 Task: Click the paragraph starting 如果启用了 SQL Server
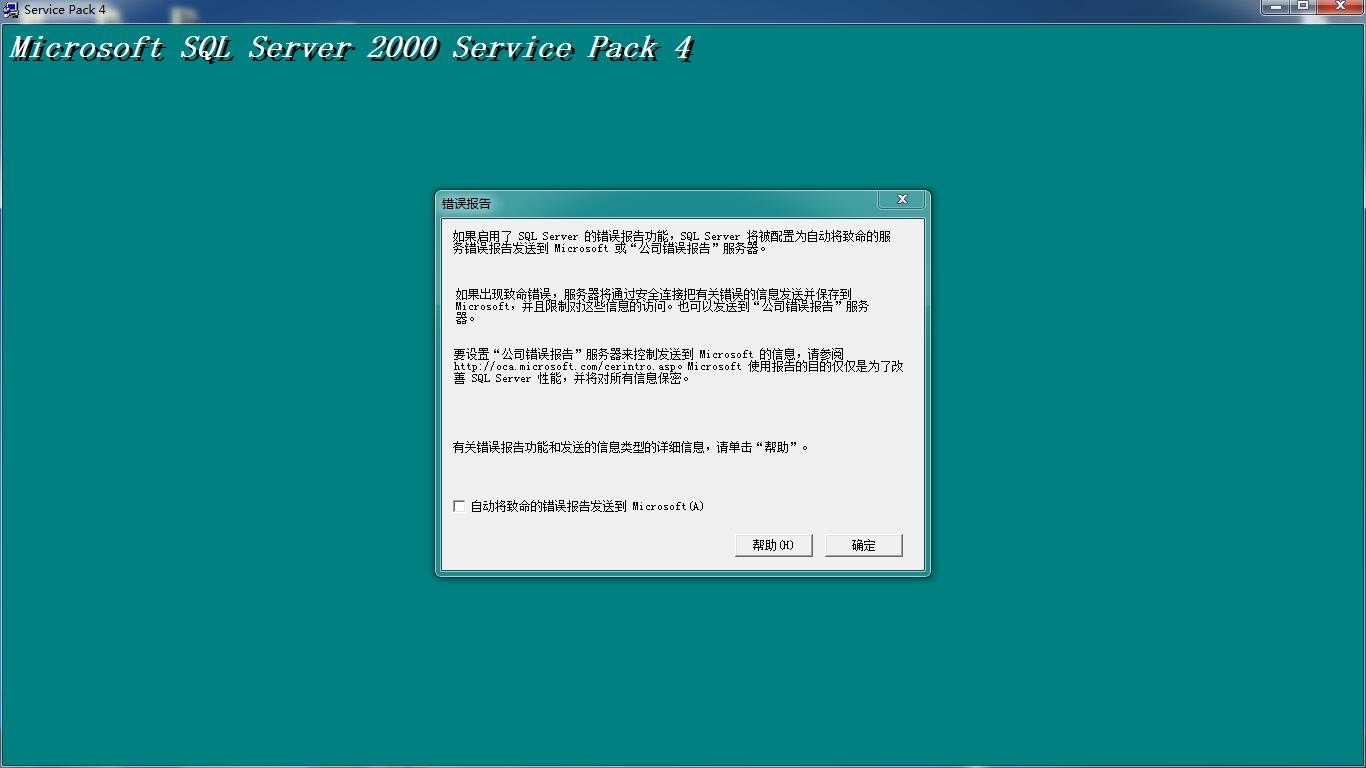point(671,242)
